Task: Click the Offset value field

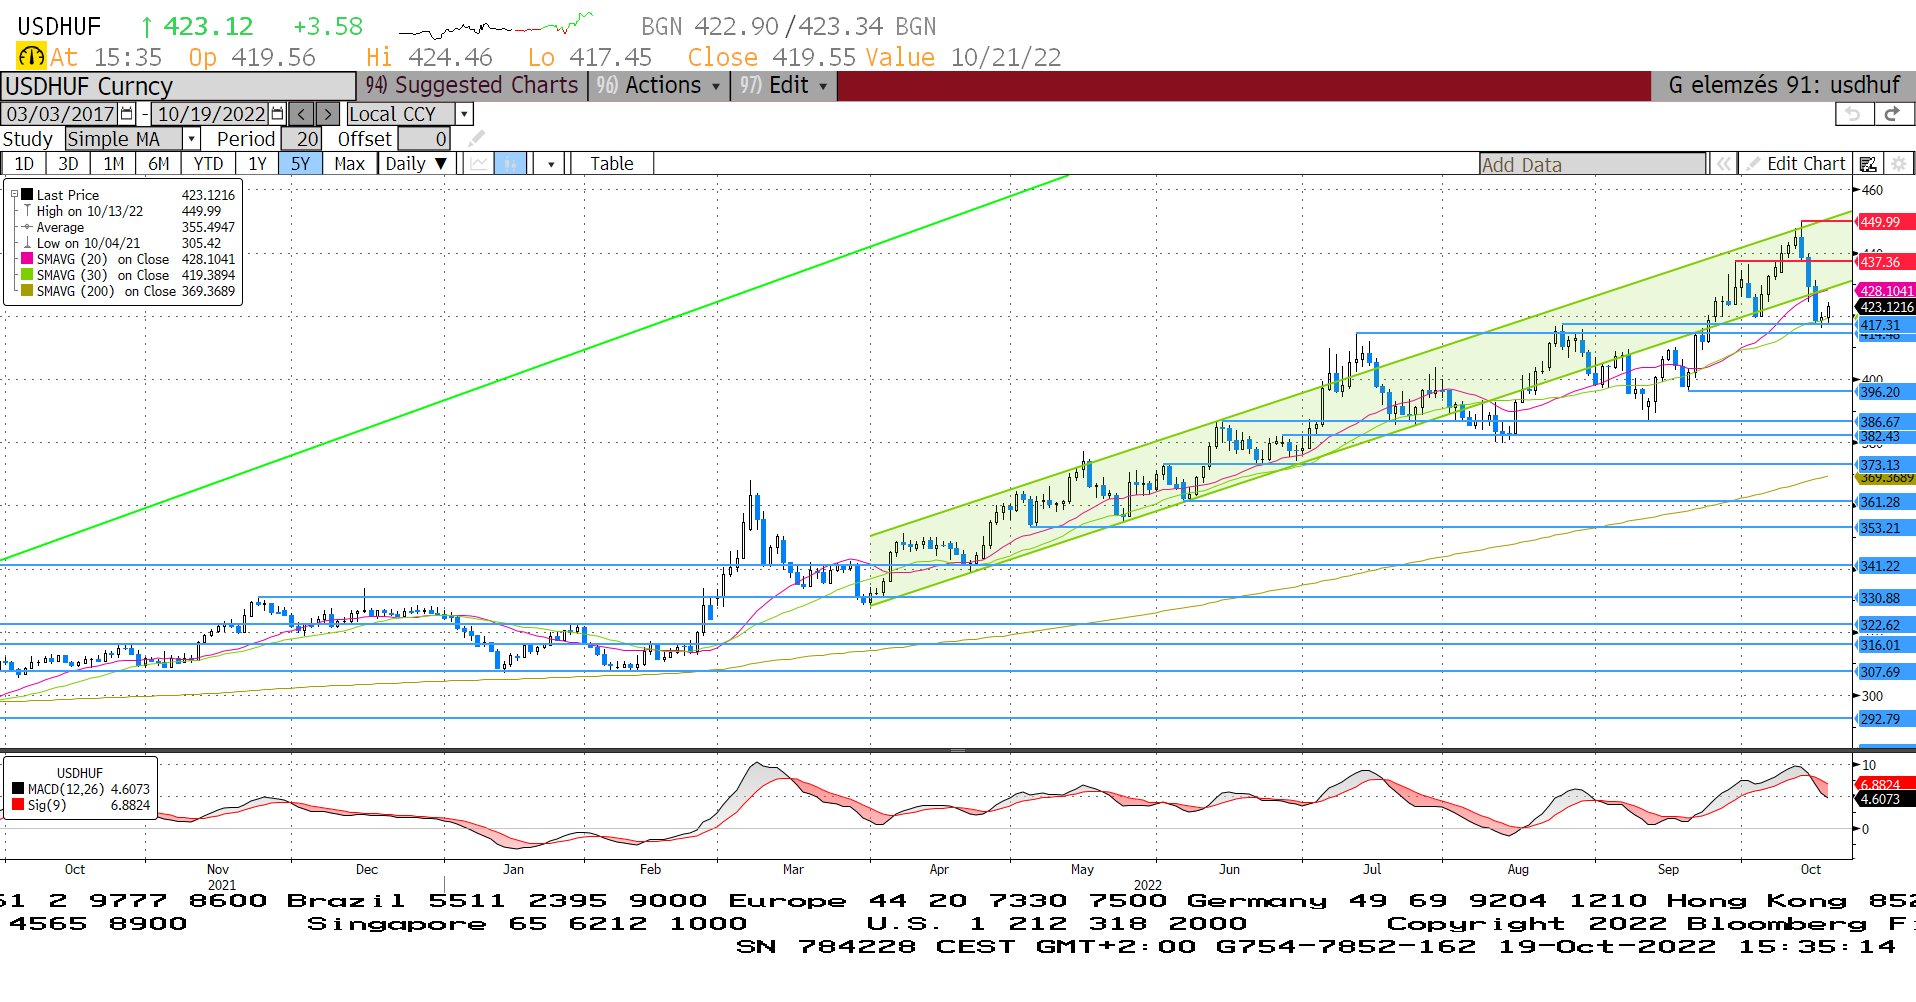Action: coord(424,139)
